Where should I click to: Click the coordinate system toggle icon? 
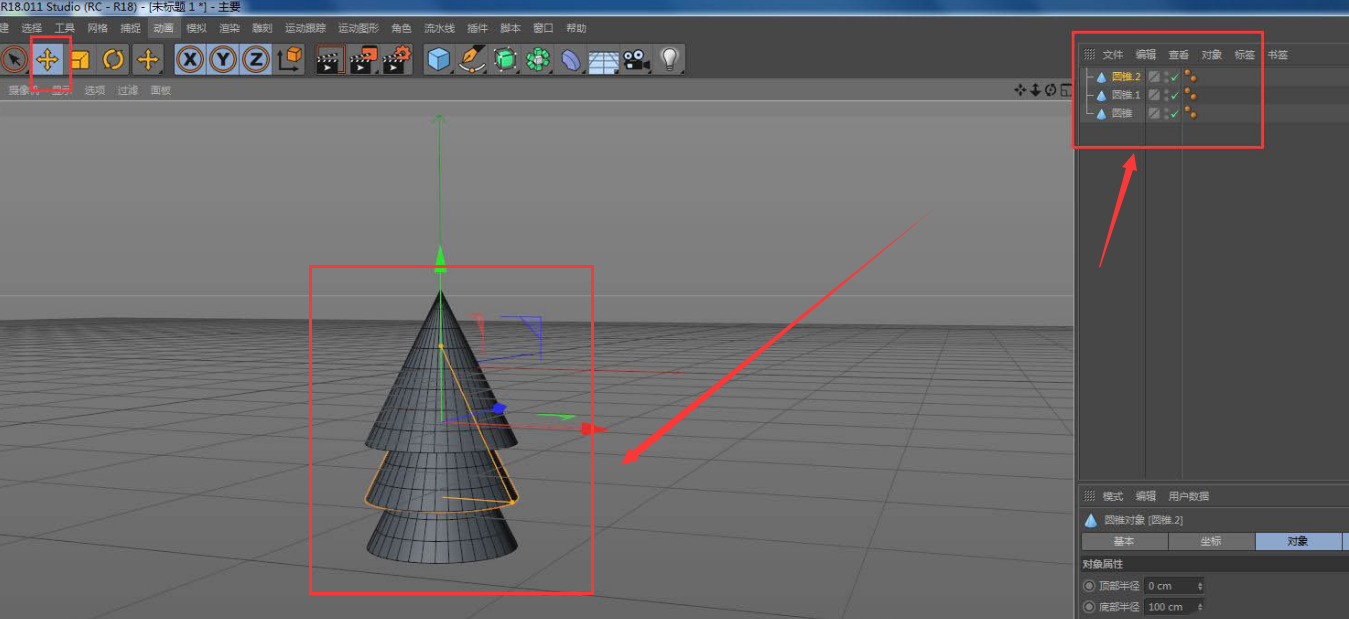coord(290,60)
